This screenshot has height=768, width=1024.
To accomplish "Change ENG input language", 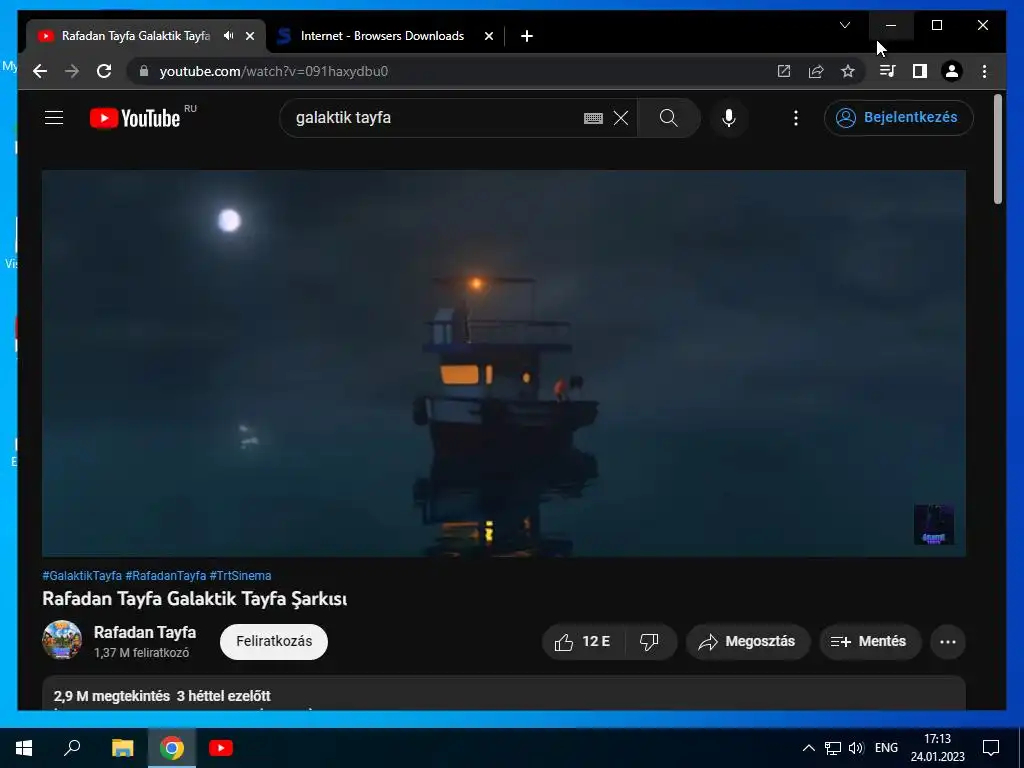I will click(x=886, y=748).
